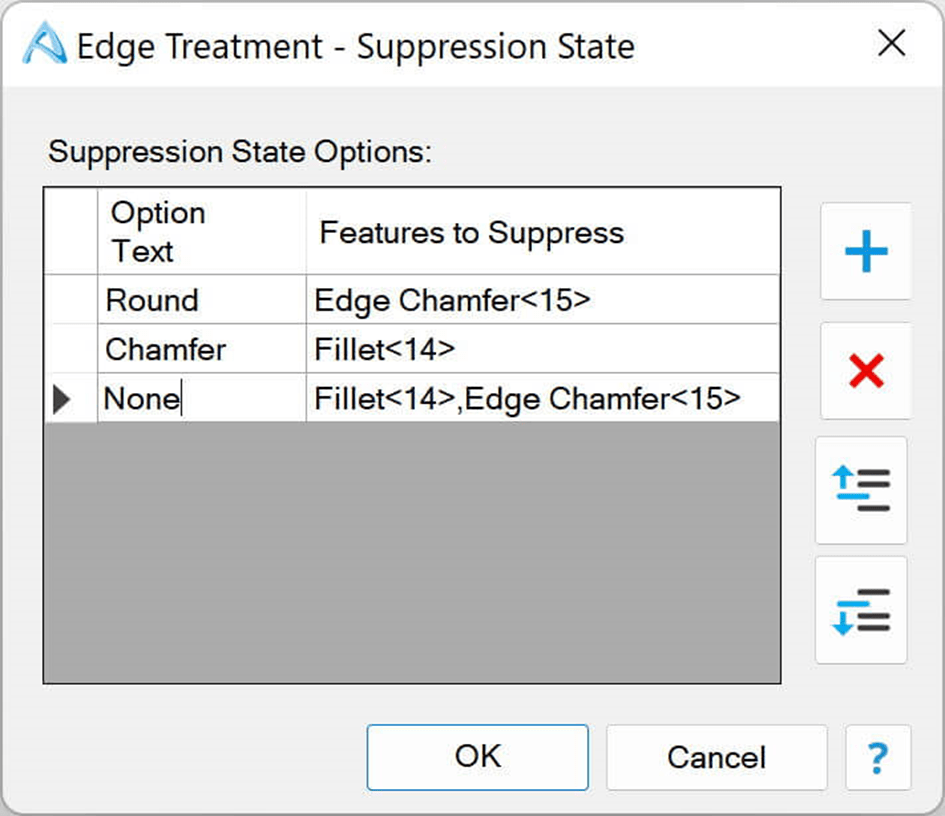The height and width of the screenshot is (816, 945).
Task: Click the Fillet<14> features cell
Action: [x=542, y=349]
